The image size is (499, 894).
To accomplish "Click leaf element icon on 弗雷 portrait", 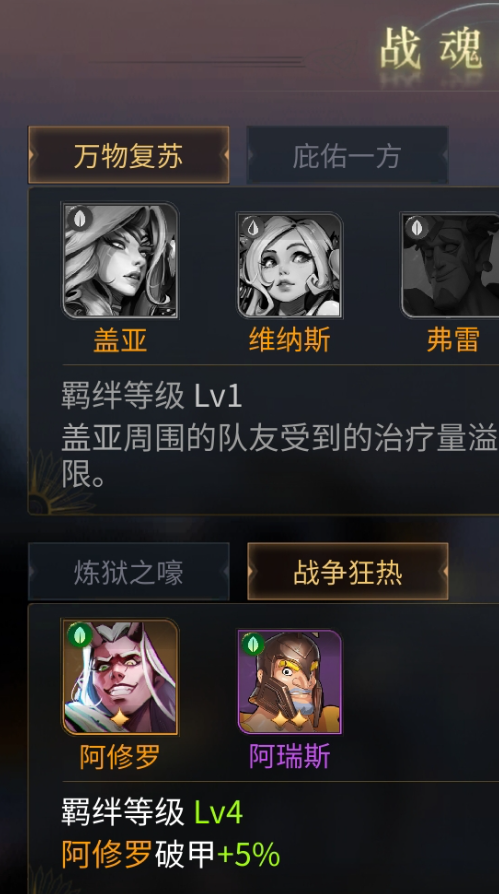I will click(416, 227).
